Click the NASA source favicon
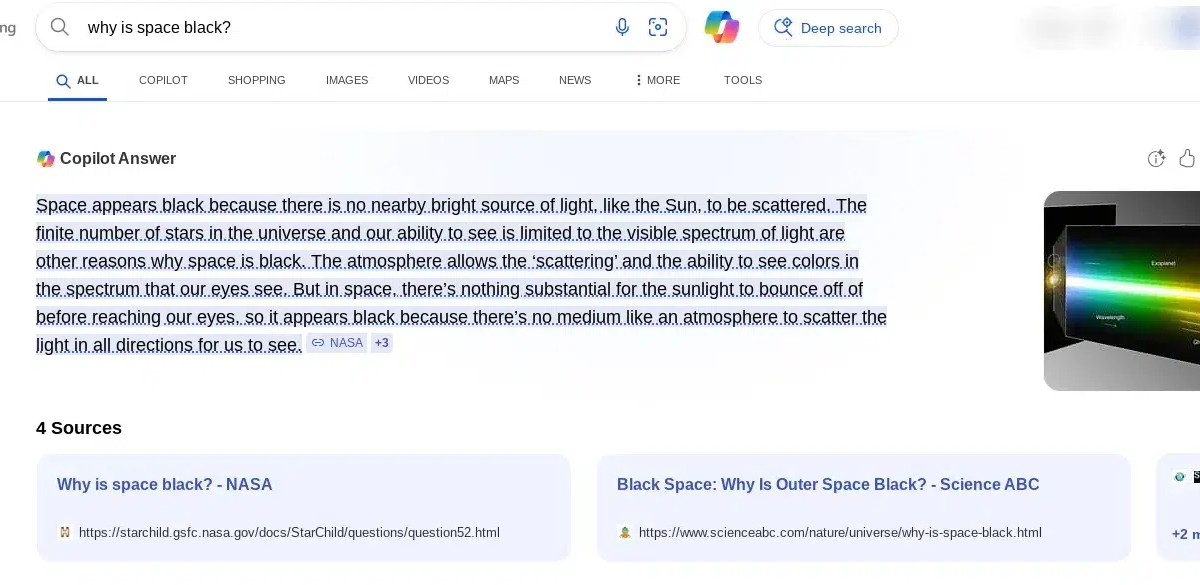This screenshot has height=585, width=1200. (x=65, y=532)
